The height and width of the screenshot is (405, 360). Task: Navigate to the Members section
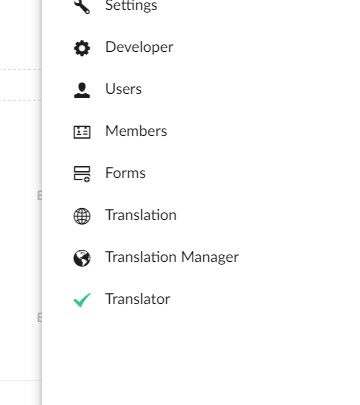click(x=136, y=131)
